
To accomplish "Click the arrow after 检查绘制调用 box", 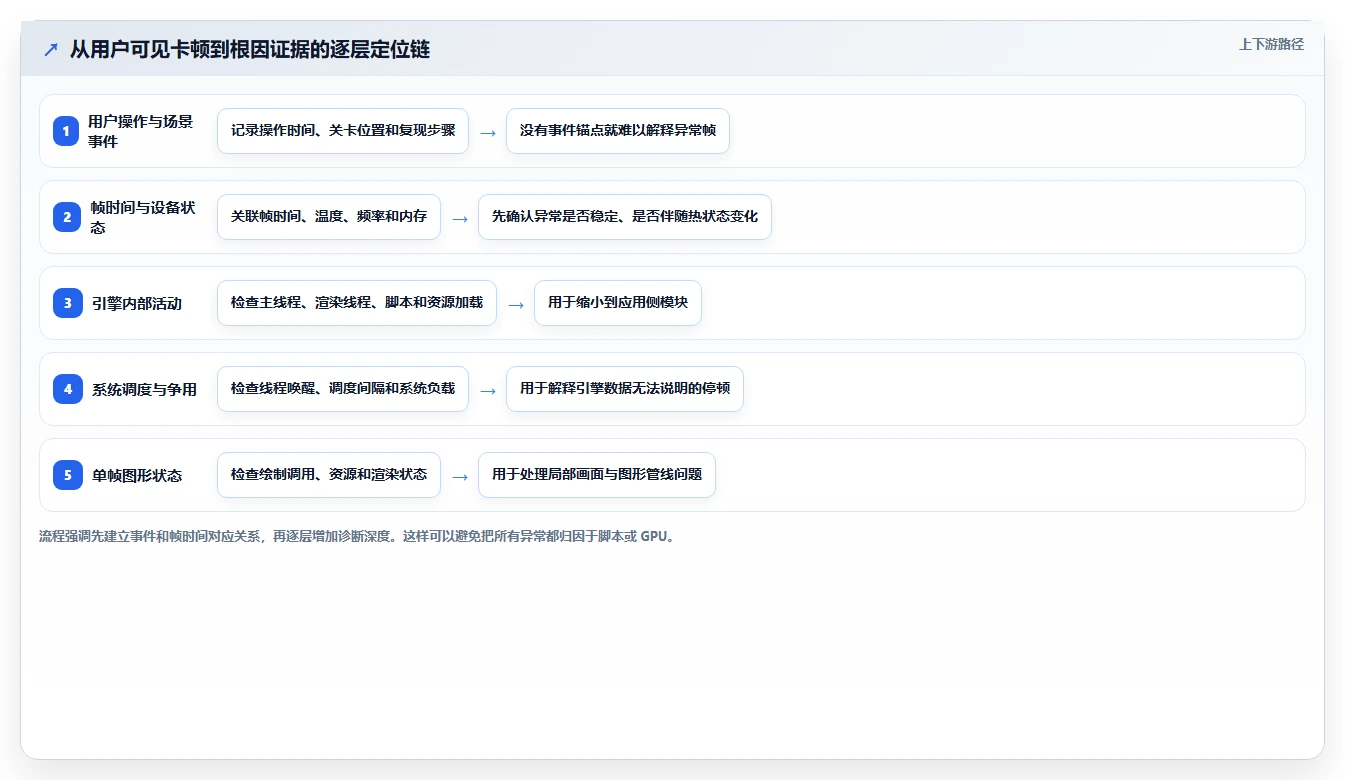I will (460, 476).
